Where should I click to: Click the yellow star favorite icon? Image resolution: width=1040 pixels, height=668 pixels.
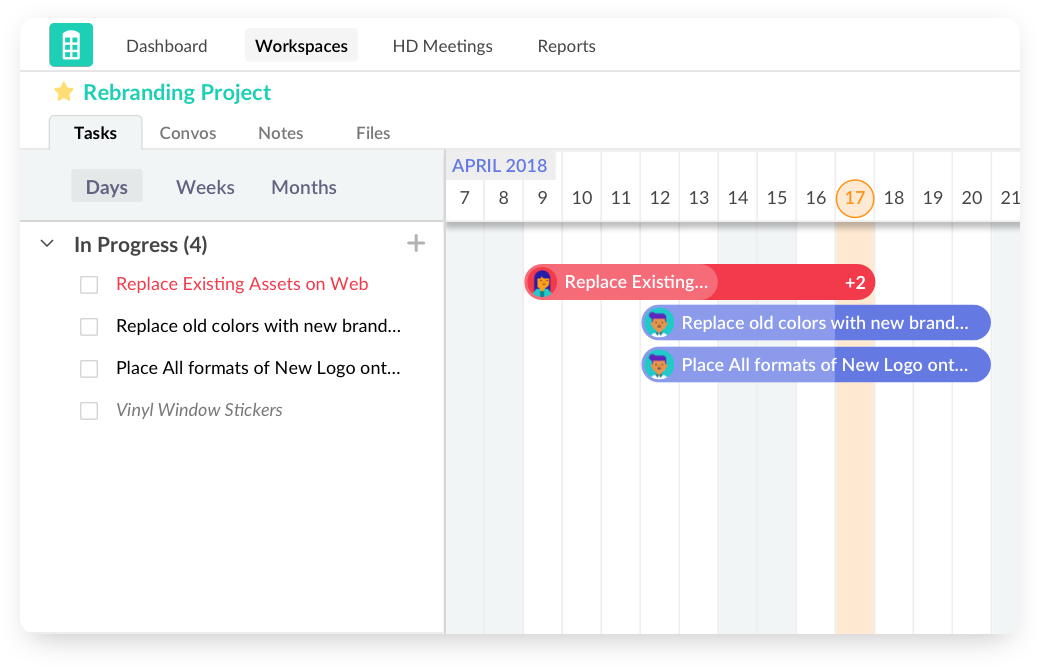64,92
